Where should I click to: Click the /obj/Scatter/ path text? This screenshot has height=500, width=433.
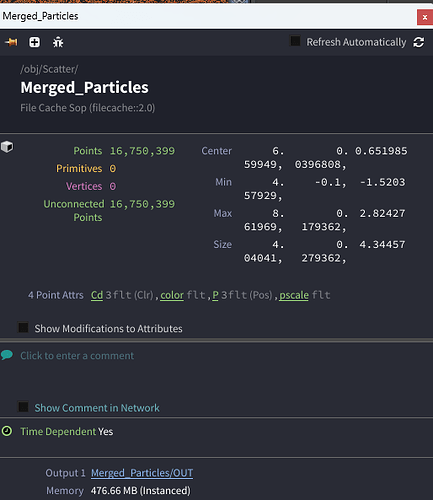click(49, 69)
